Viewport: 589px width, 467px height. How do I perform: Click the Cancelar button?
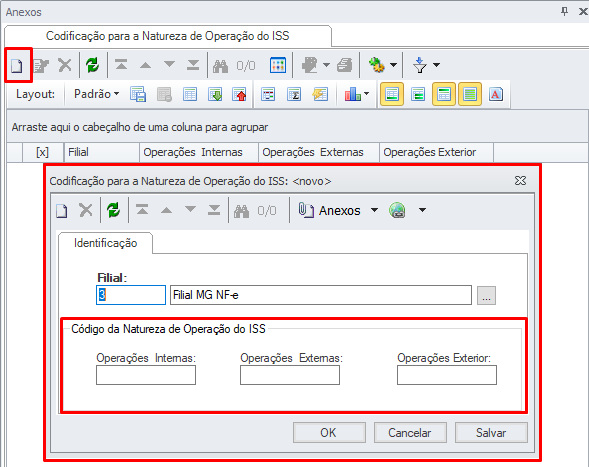click(410, 433)
